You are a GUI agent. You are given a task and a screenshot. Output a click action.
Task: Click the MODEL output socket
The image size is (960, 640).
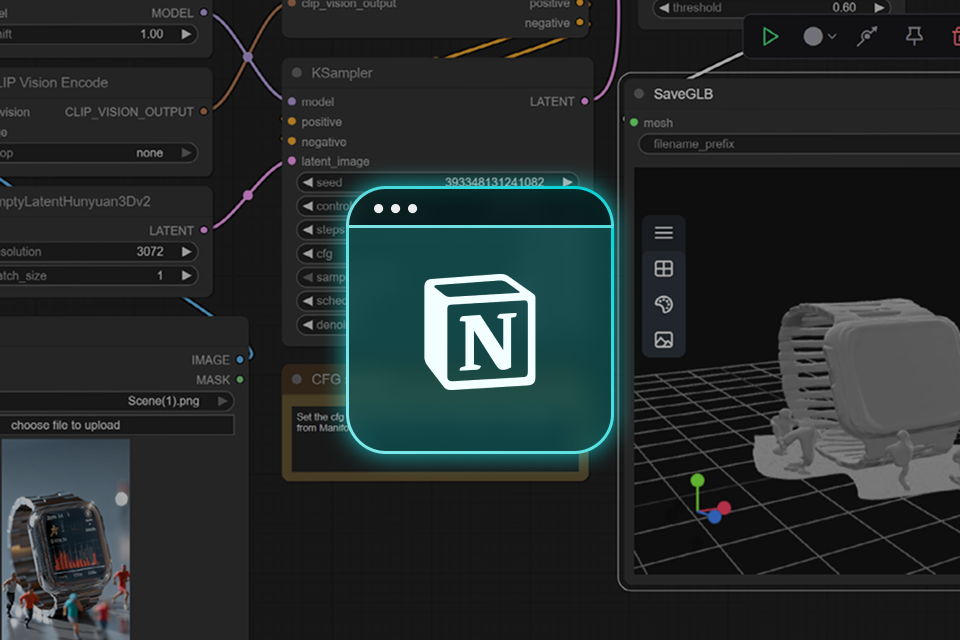point(204,12)
